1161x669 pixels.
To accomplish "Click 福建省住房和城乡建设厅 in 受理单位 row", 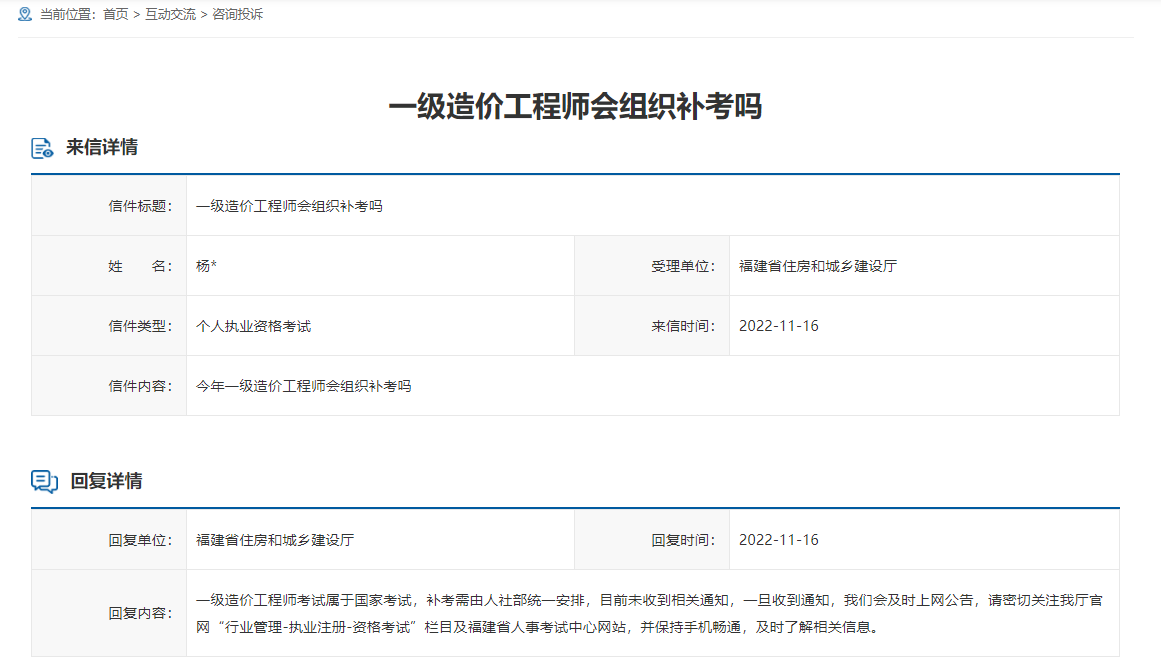I will click(818, 266).
